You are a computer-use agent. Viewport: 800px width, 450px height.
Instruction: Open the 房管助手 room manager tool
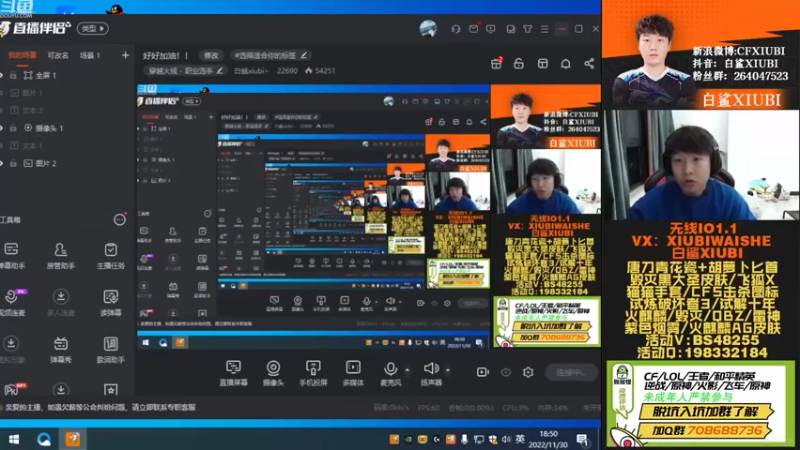click(x=61, y=256)
